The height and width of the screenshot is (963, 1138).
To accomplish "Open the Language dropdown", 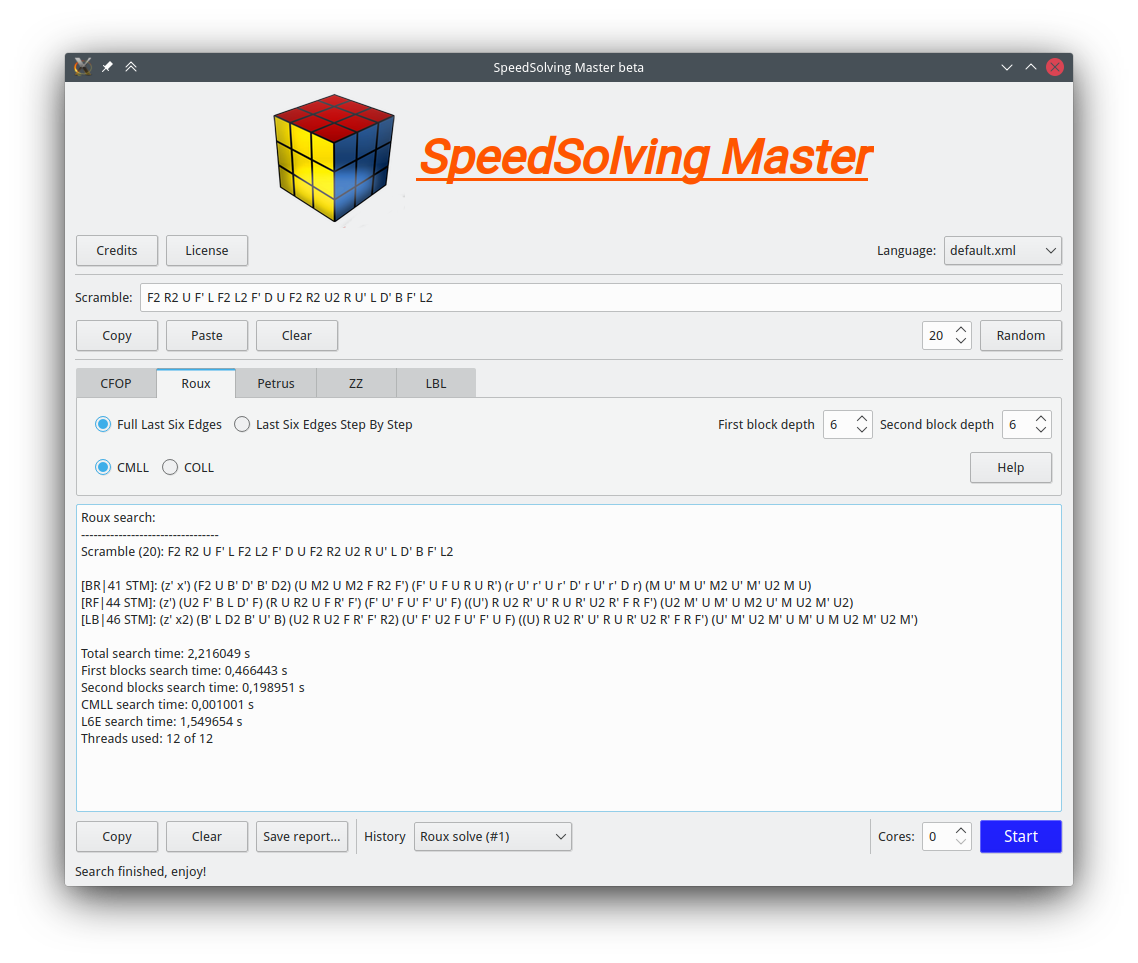I will [x=1002, y=250].
